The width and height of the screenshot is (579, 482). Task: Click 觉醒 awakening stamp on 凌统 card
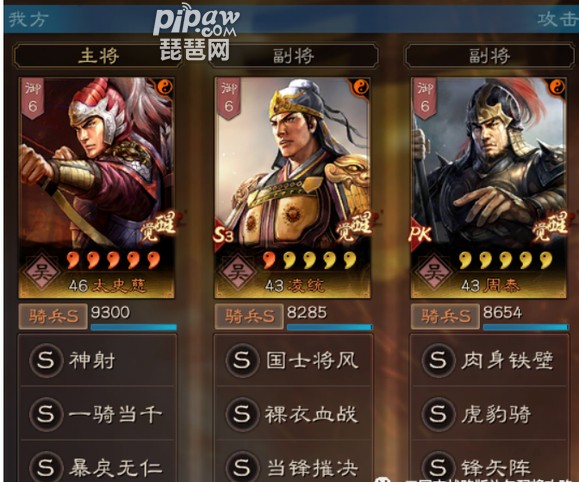[x=354, y=226]
